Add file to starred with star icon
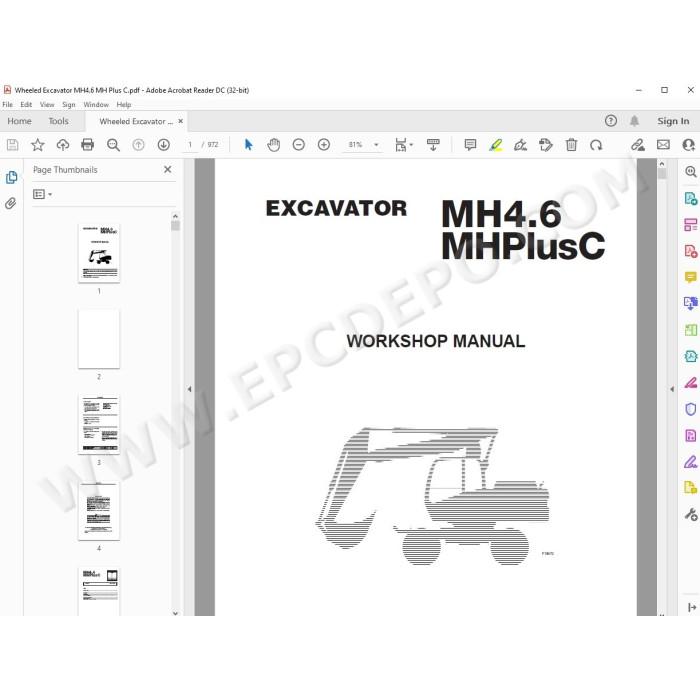The image size is (700, 700). pyautogui.click(x=38, y=145)
